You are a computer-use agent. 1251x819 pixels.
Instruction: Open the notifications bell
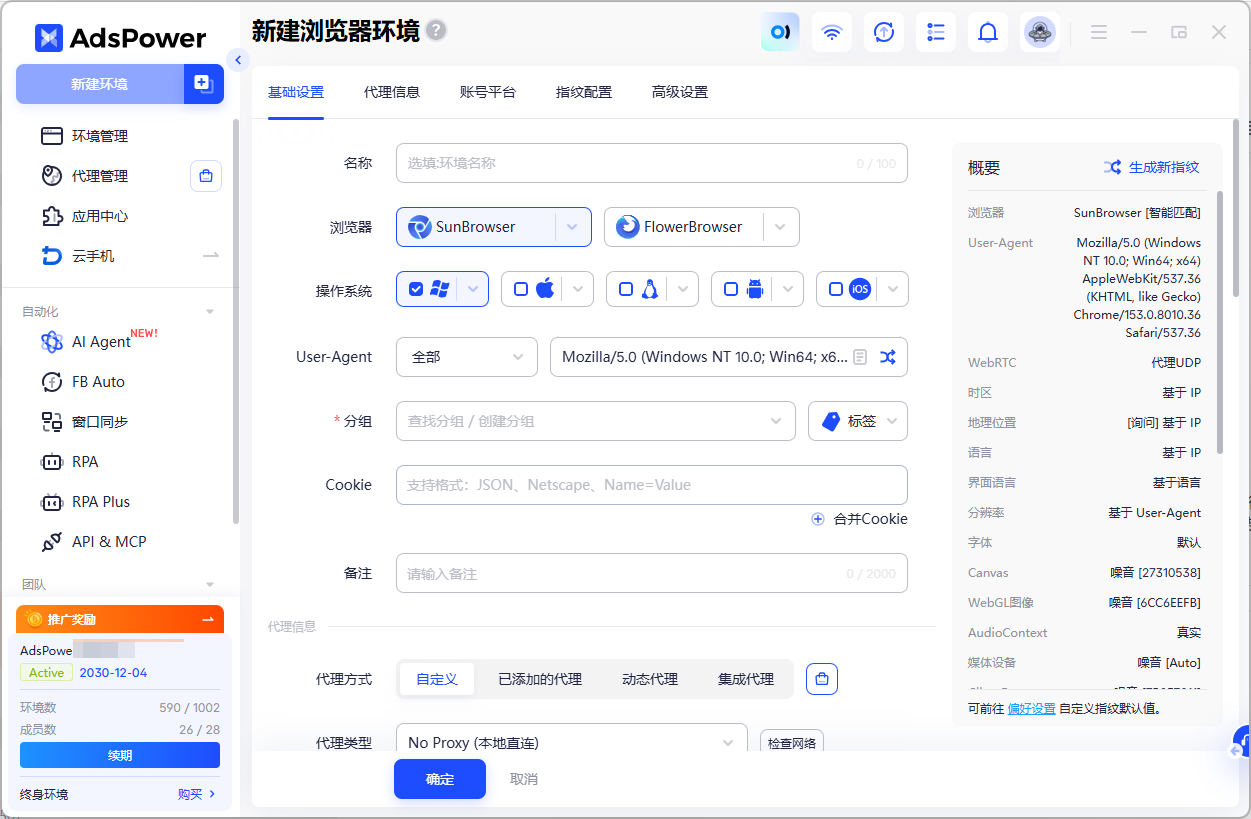[x=988, y=32]
